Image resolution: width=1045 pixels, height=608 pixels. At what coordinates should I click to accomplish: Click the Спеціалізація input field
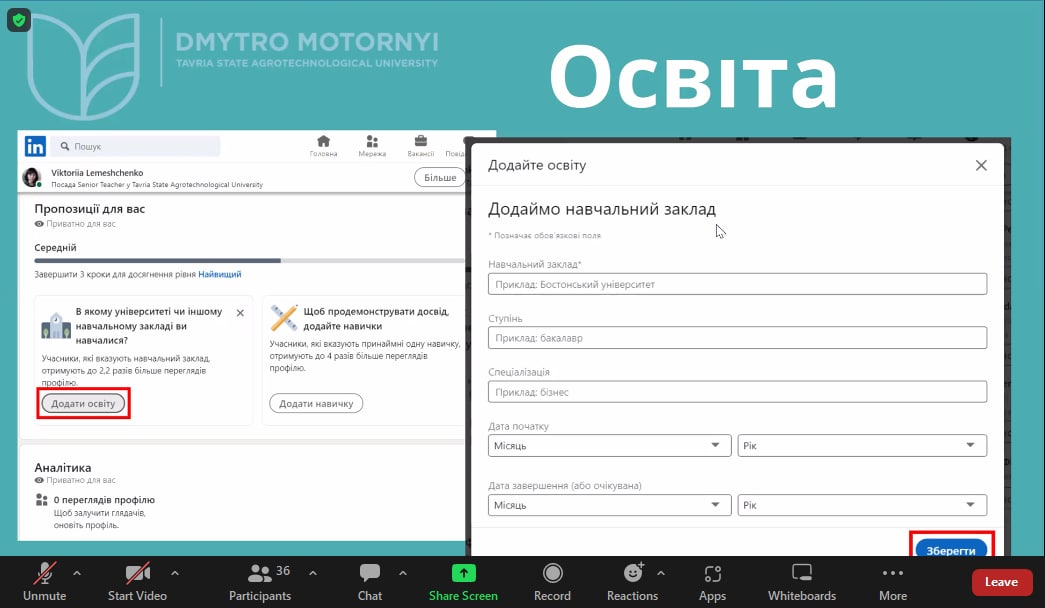(x=737, y=392)
